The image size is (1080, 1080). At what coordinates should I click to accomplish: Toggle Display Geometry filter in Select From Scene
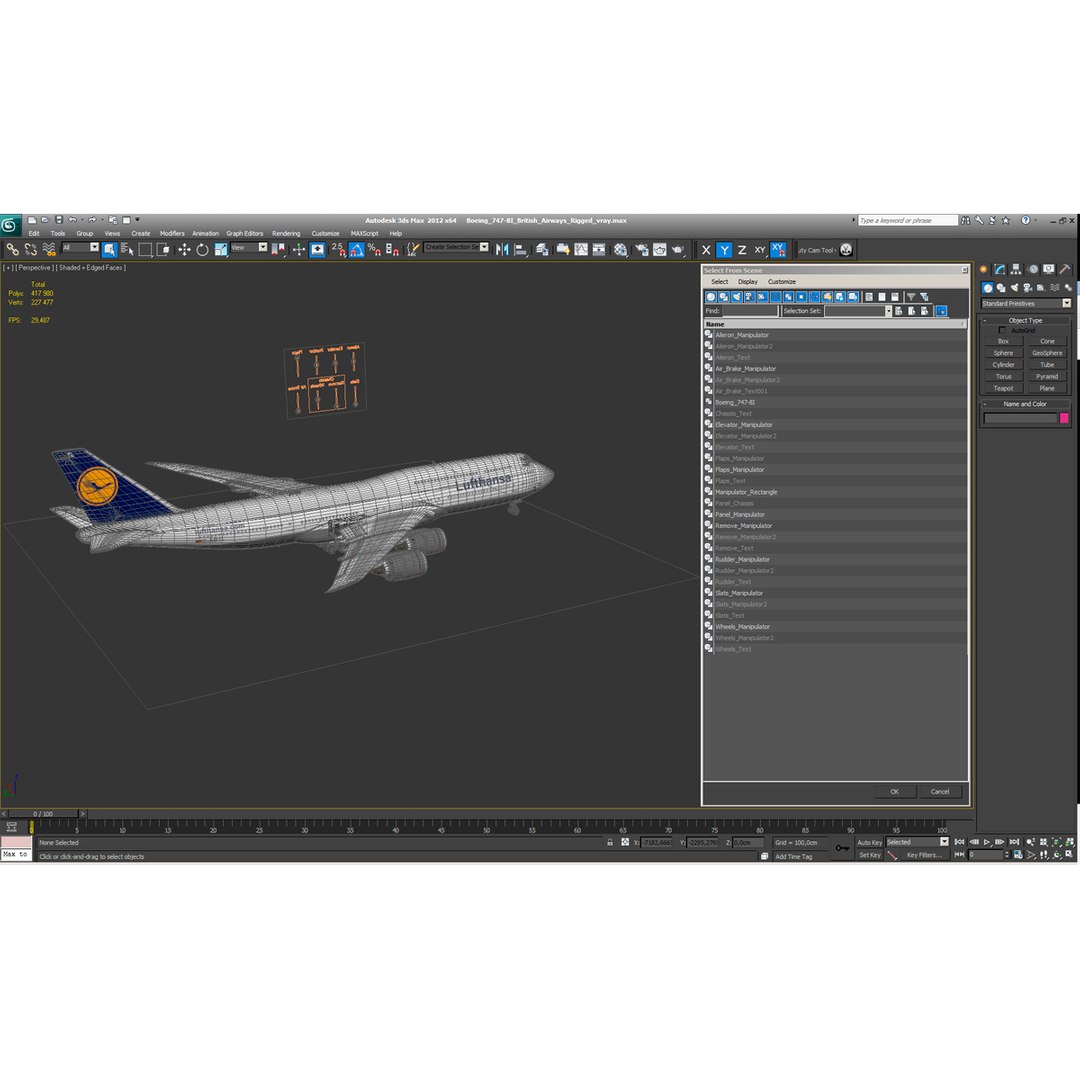[x=711, y=297]
